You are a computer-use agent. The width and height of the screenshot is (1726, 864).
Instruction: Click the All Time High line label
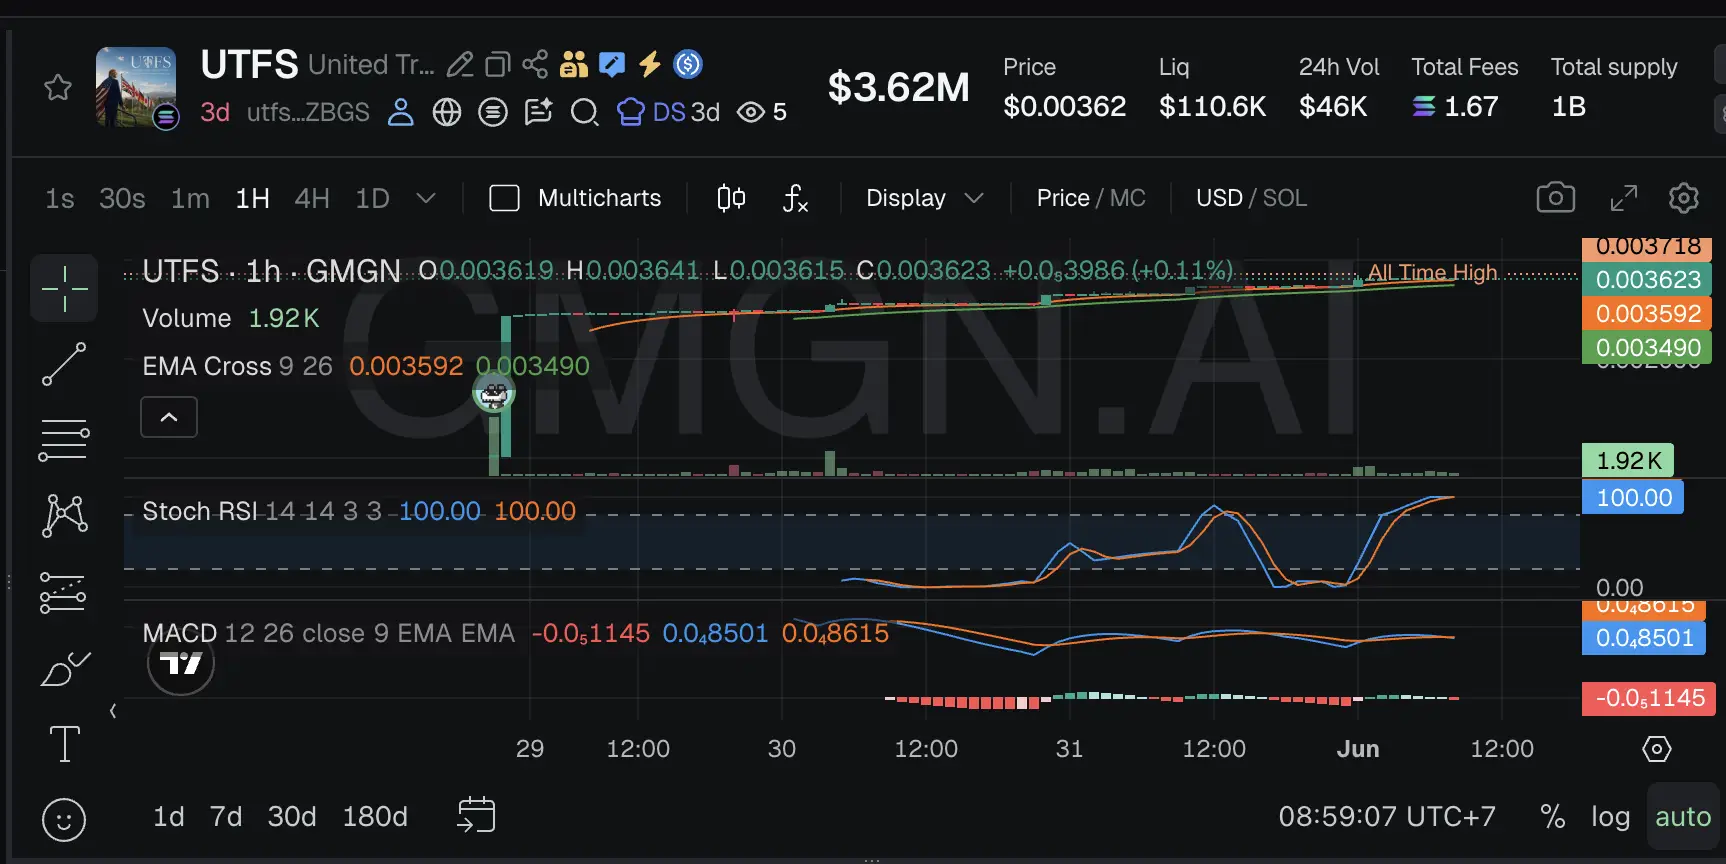coord(1432,272)
